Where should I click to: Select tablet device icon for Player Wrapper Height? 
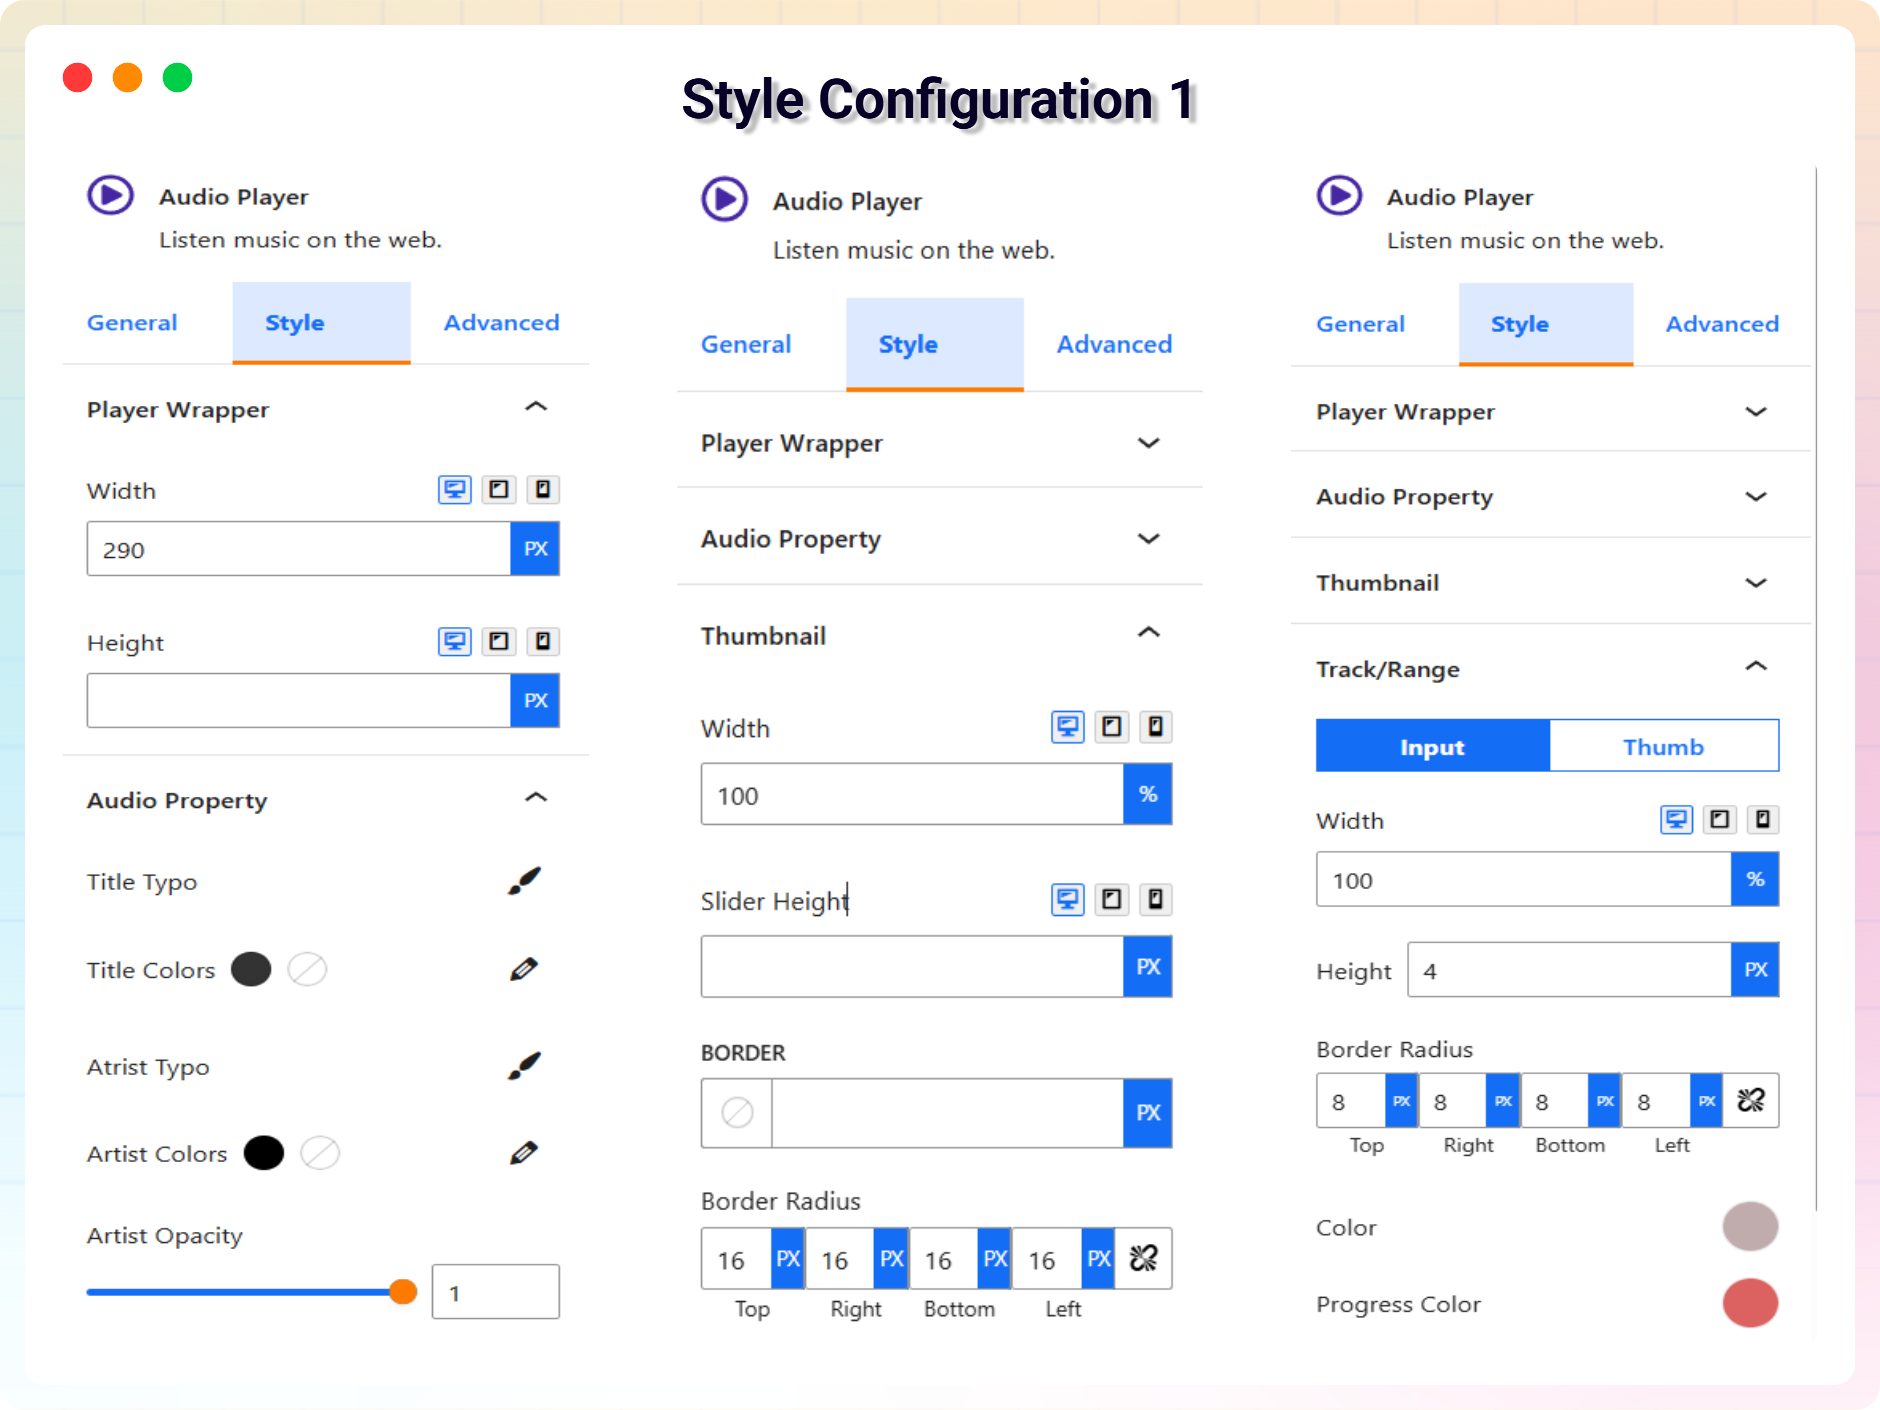pyautogui.click(x=499, y=641)
